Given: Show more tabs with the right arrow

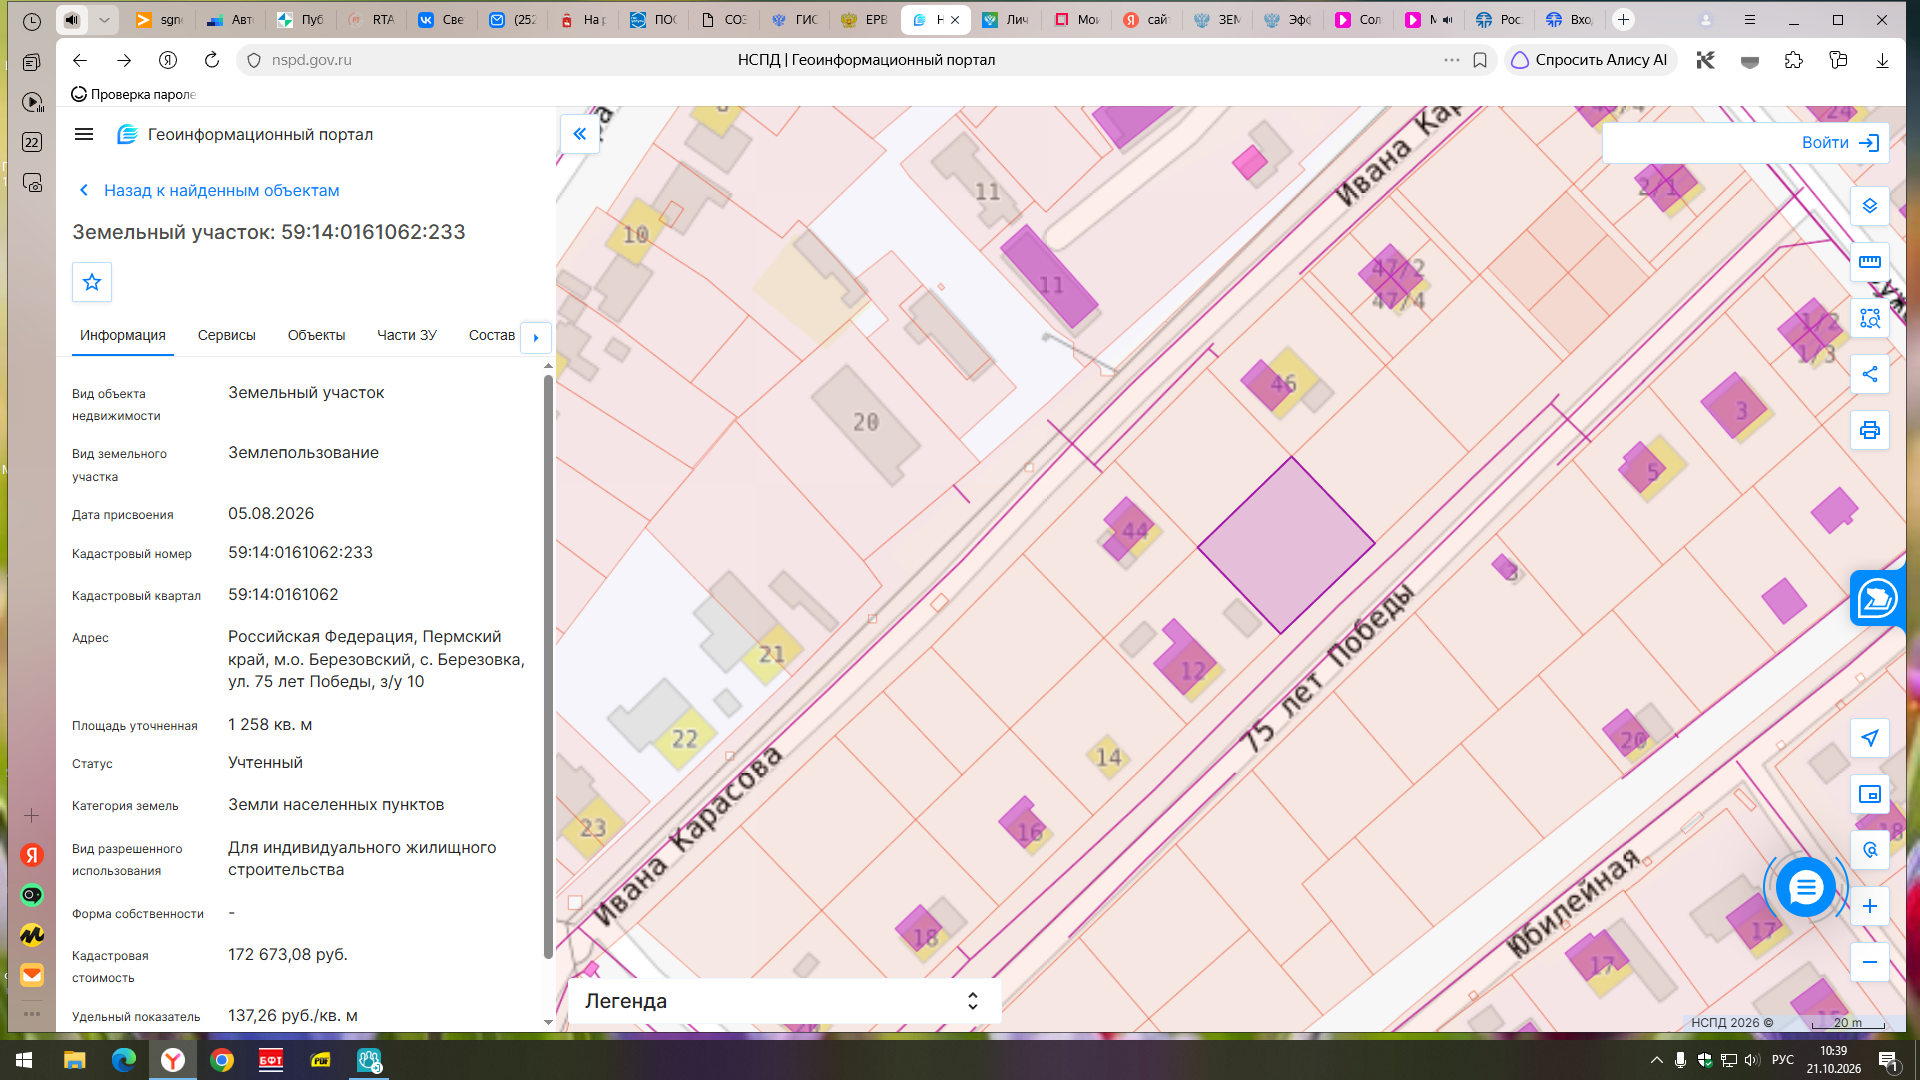Looking at the screenshot, I should (536, 337).
